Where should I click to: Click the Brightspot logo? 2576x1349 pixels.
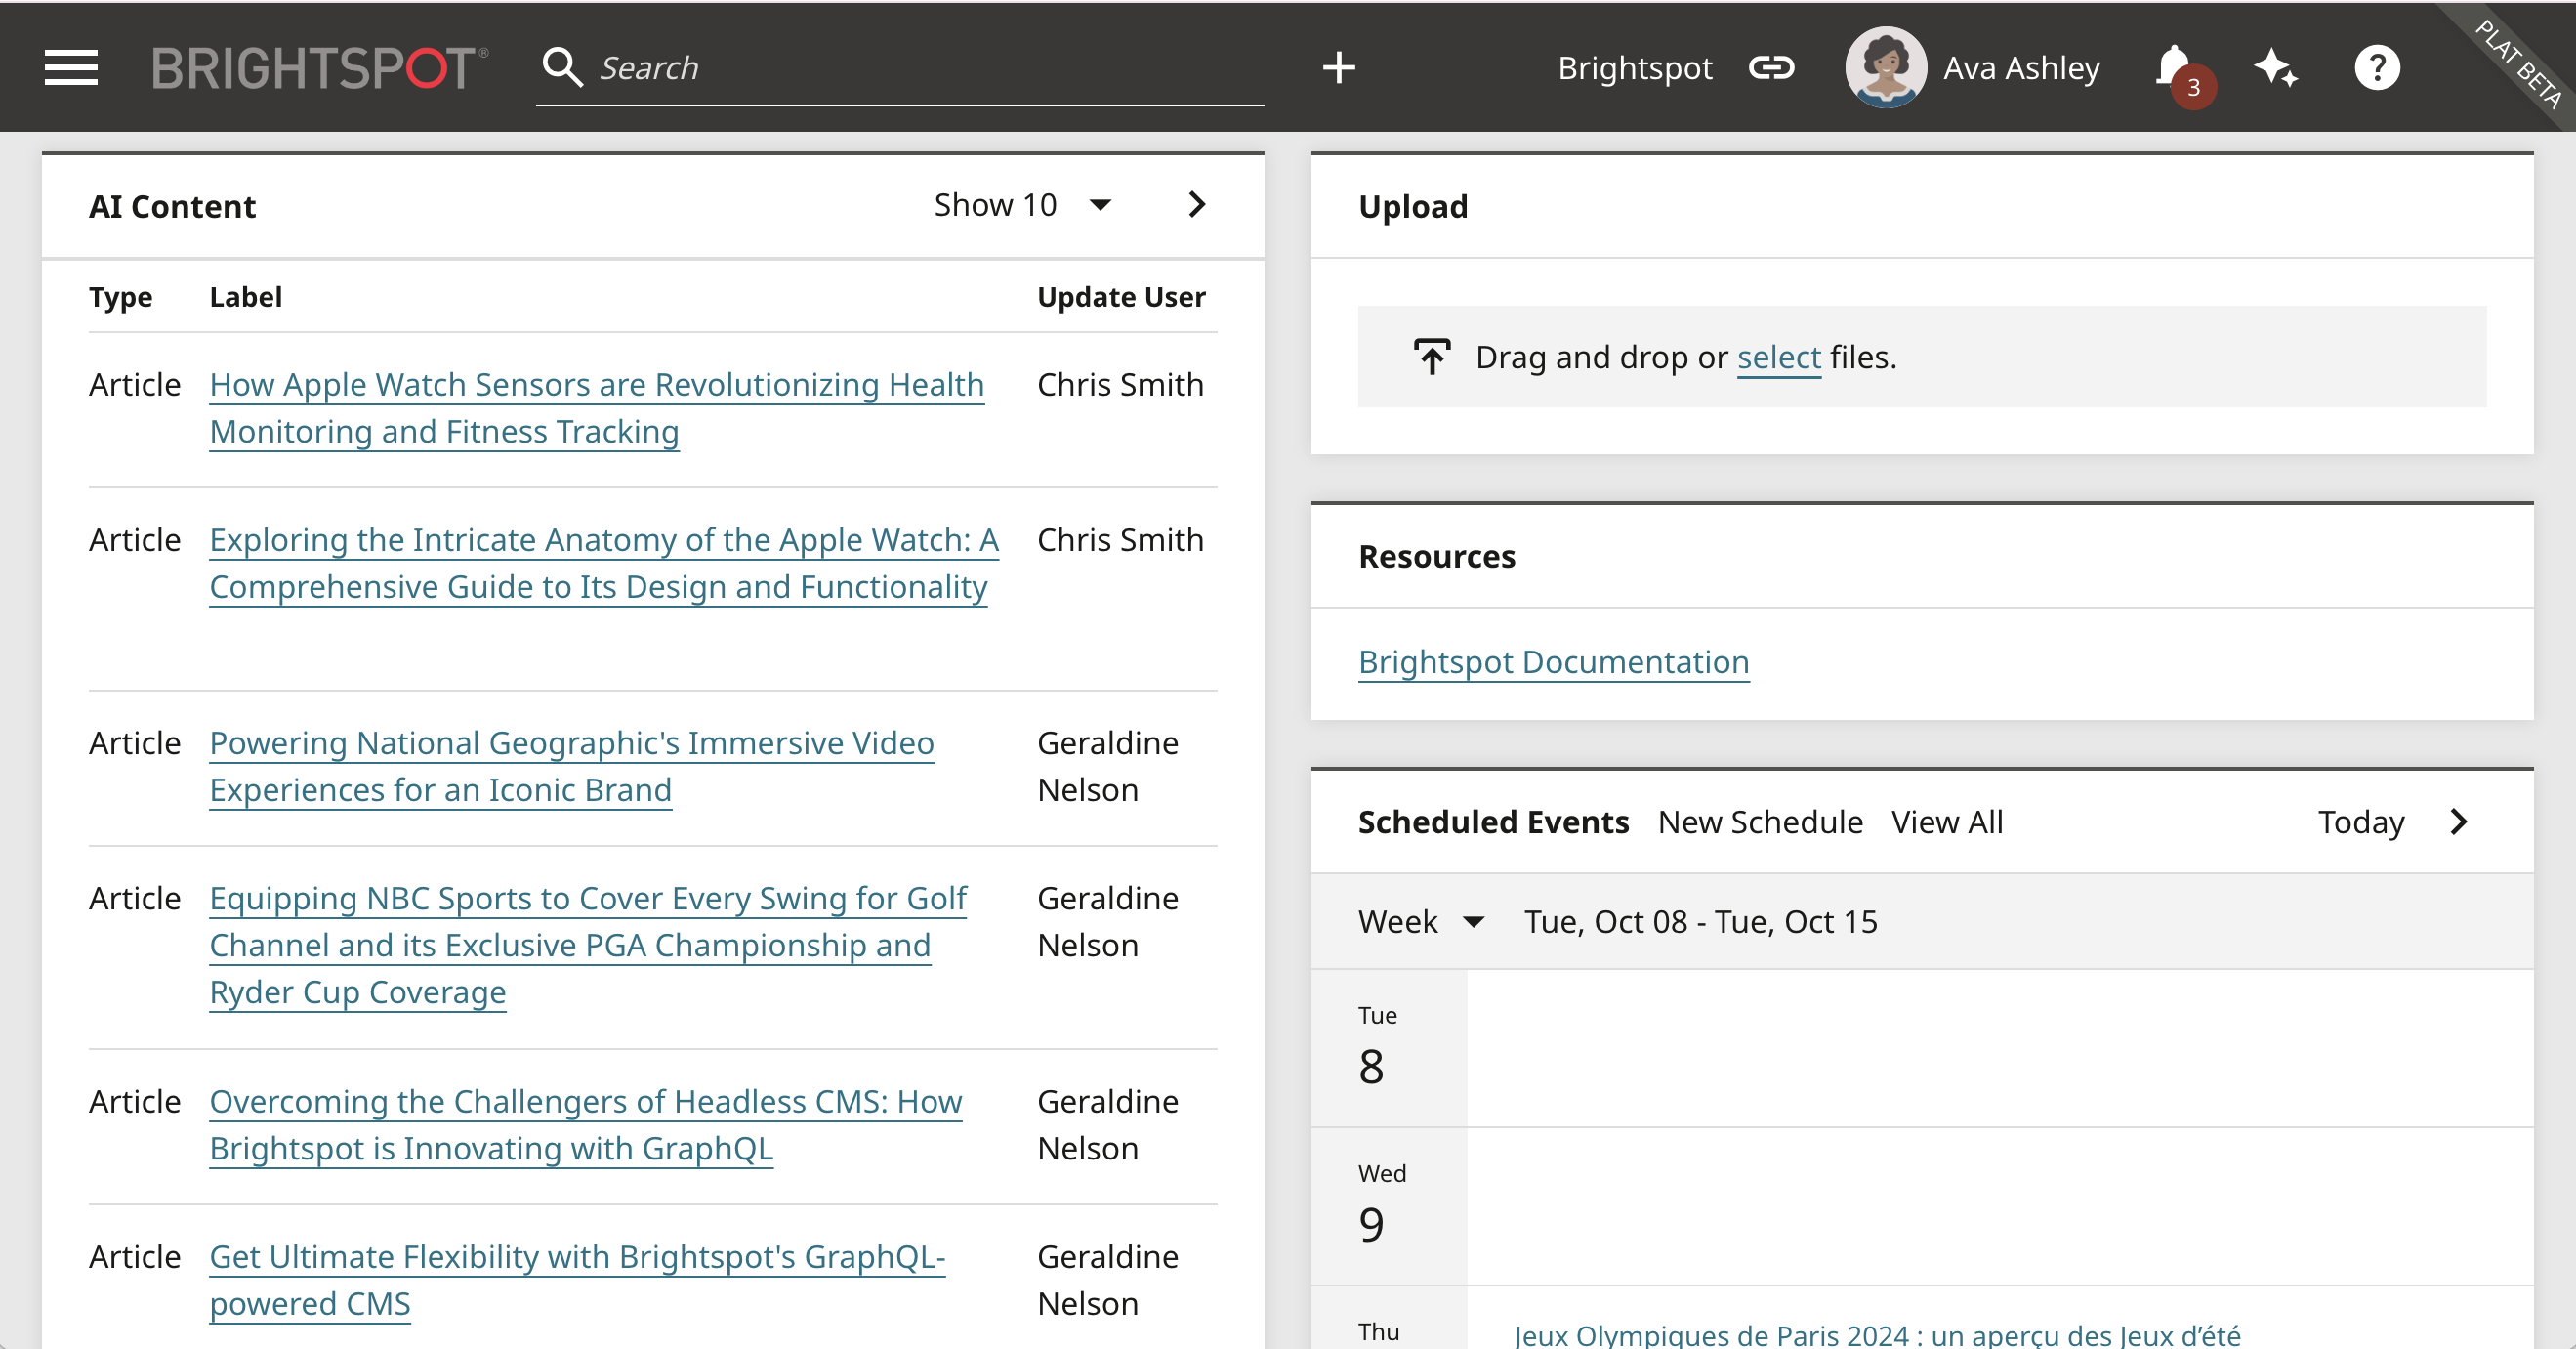(x=320, y=68)
